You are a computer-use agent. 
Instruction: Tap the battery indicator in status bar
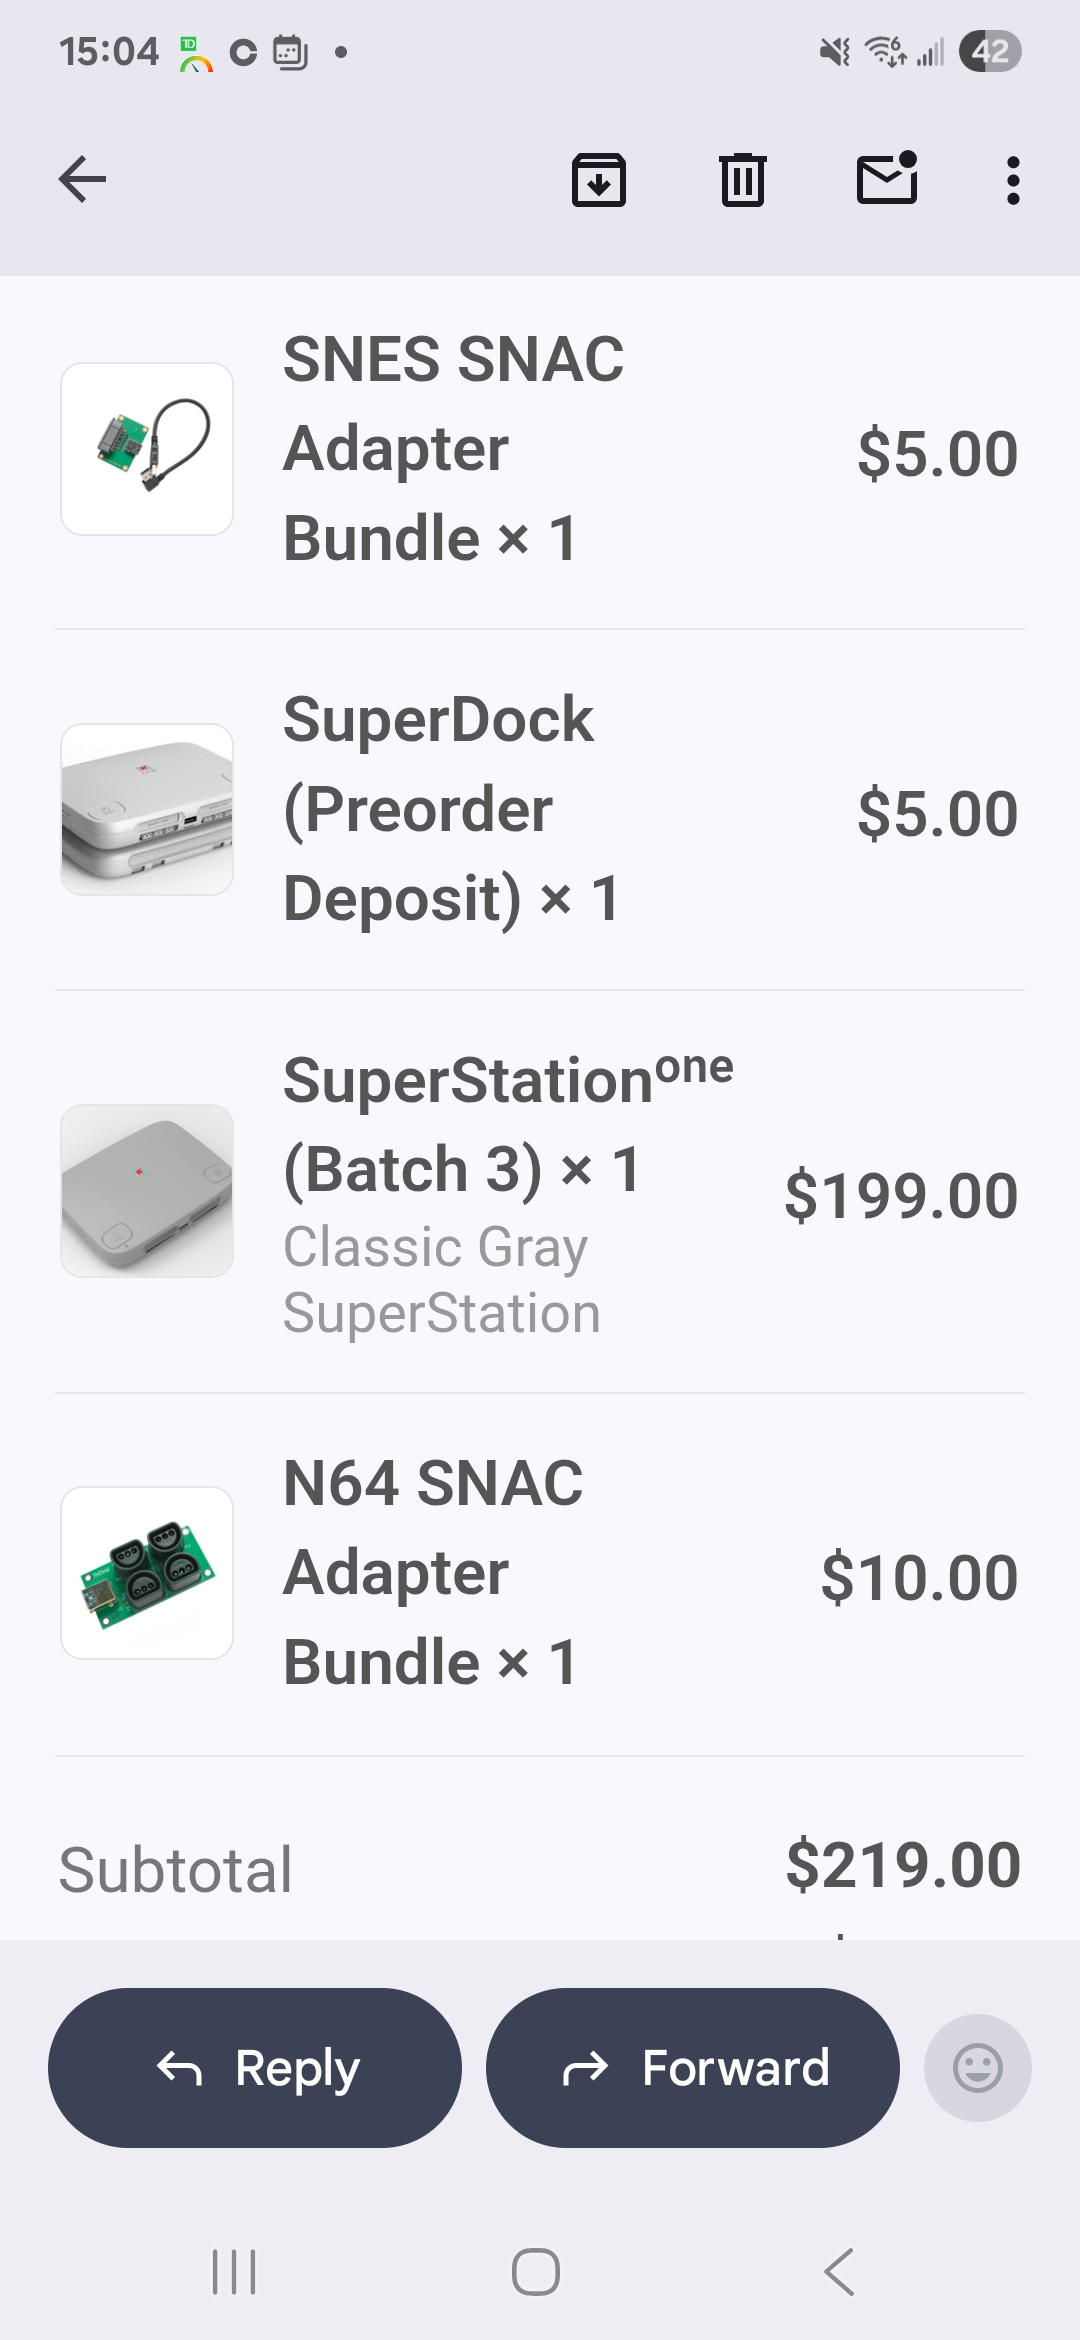tap(989, 51)
